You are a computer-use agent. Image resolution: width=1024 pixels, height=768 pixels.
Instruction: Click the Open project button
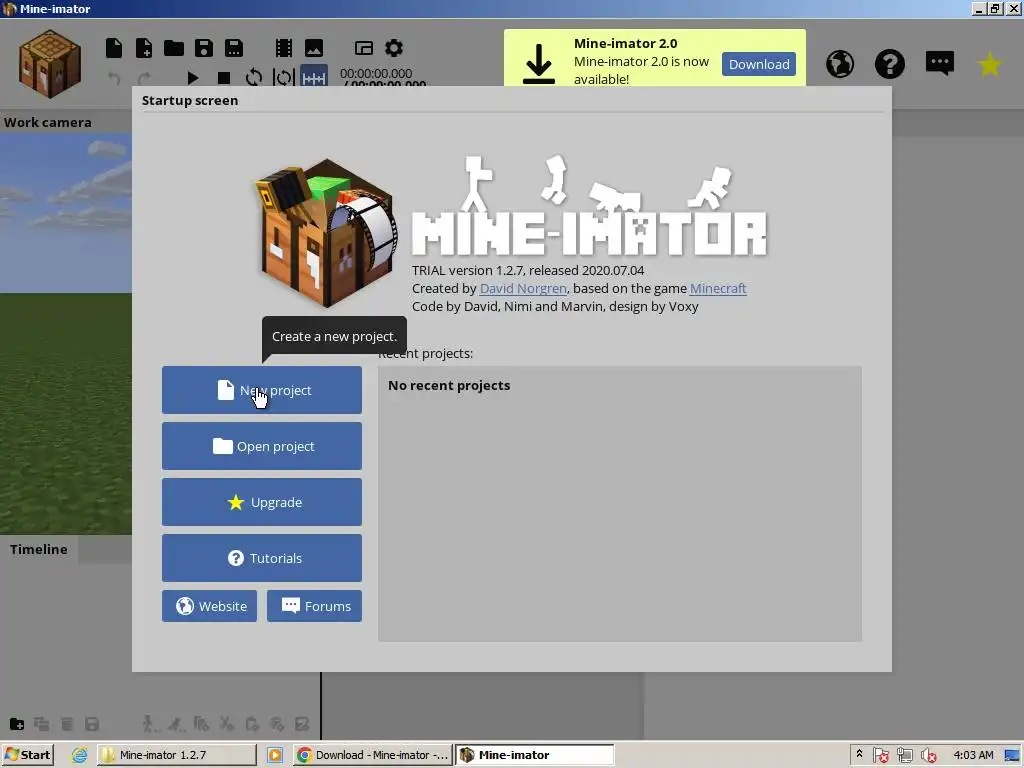pyautogui.click(x=262, y=446)
